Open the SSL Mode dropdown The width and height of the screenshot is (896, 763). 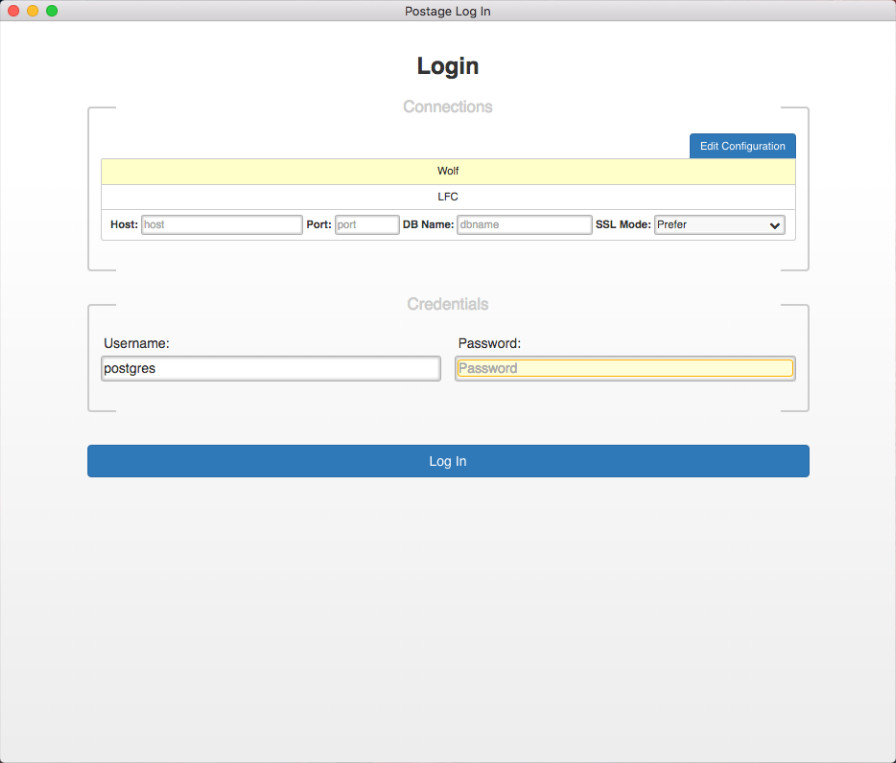(x=719, y=225)
